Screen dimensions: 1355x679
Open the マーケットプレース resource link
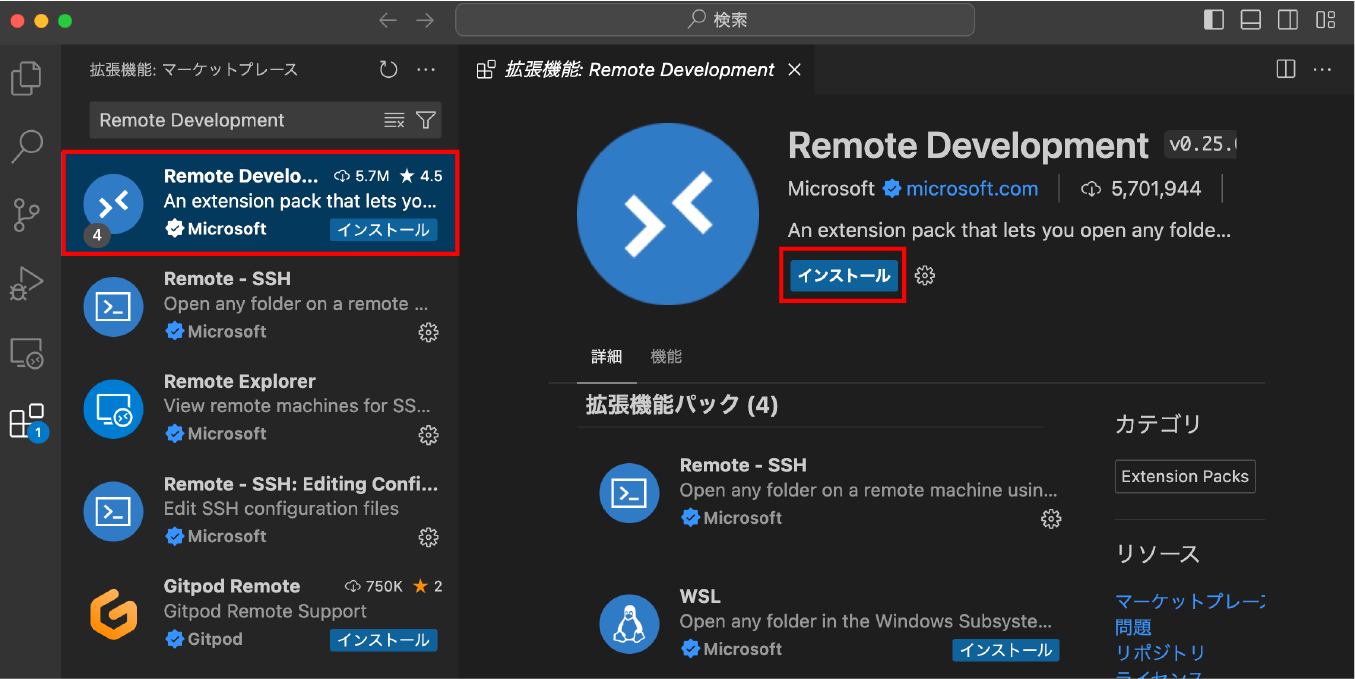coord(1190,601)
